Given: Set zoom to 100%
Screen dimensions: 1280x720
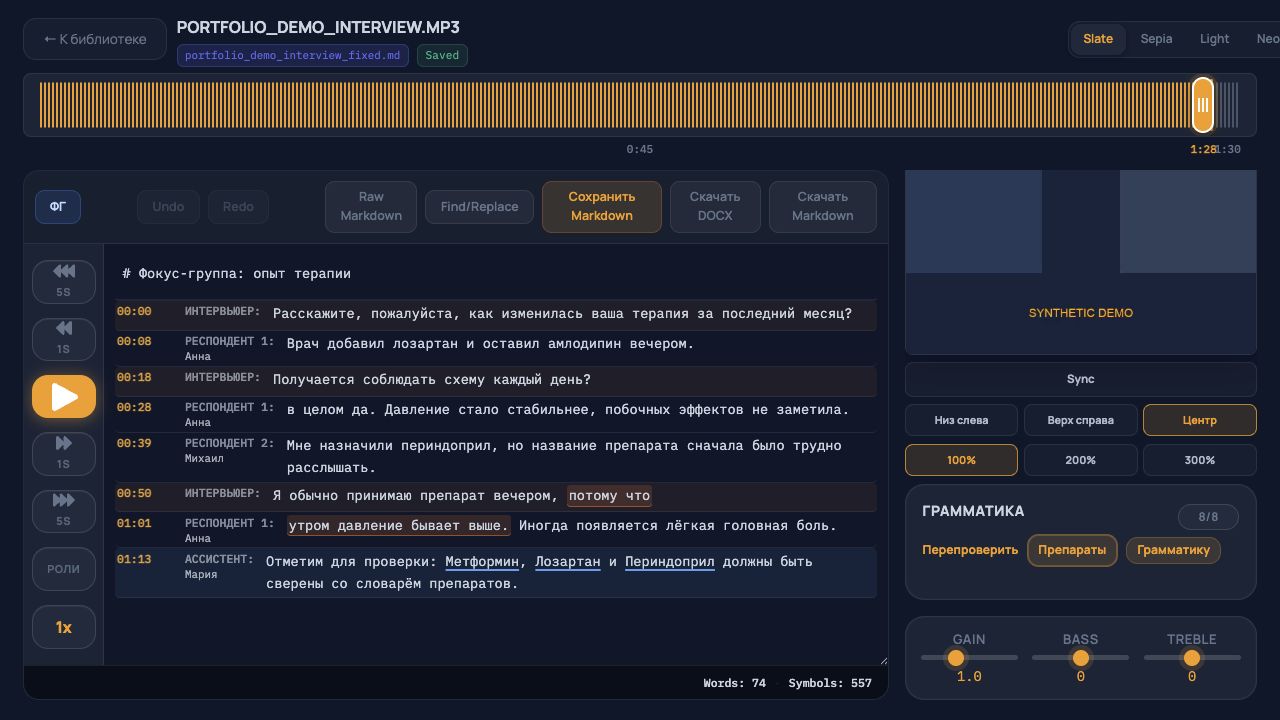Looking at the screenshot, I should [x=961, y=460].
